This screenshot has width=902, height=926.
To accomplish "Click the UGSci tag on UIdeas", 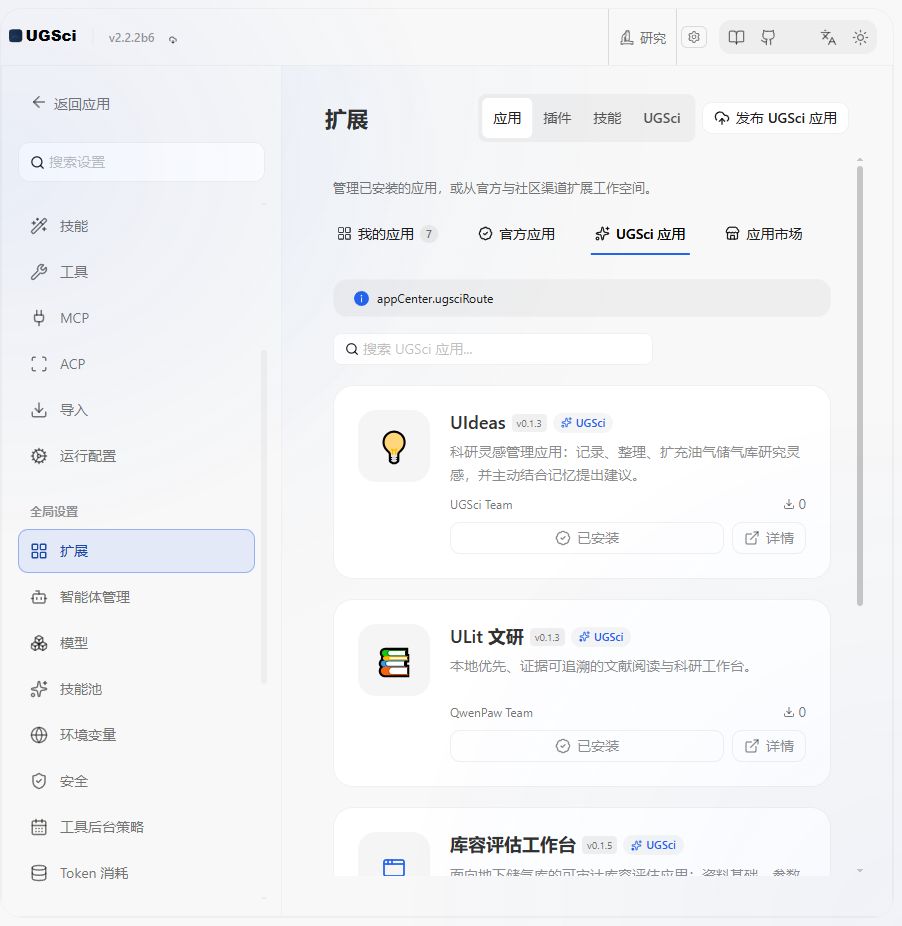I will (583, 423).
